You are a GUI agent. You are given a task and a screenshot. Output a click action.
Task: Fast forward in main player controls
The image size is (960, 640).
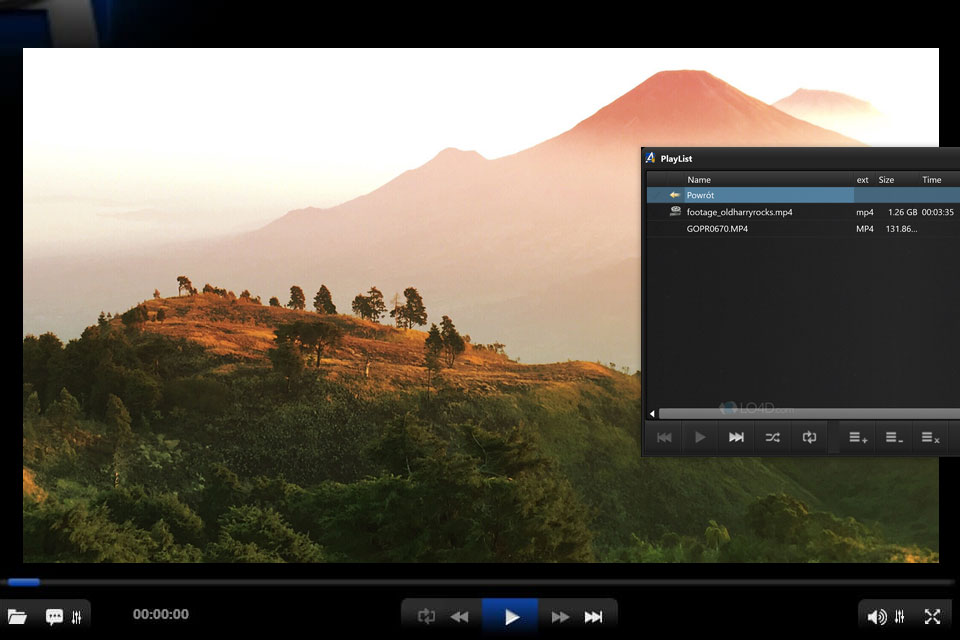[560, 617]
